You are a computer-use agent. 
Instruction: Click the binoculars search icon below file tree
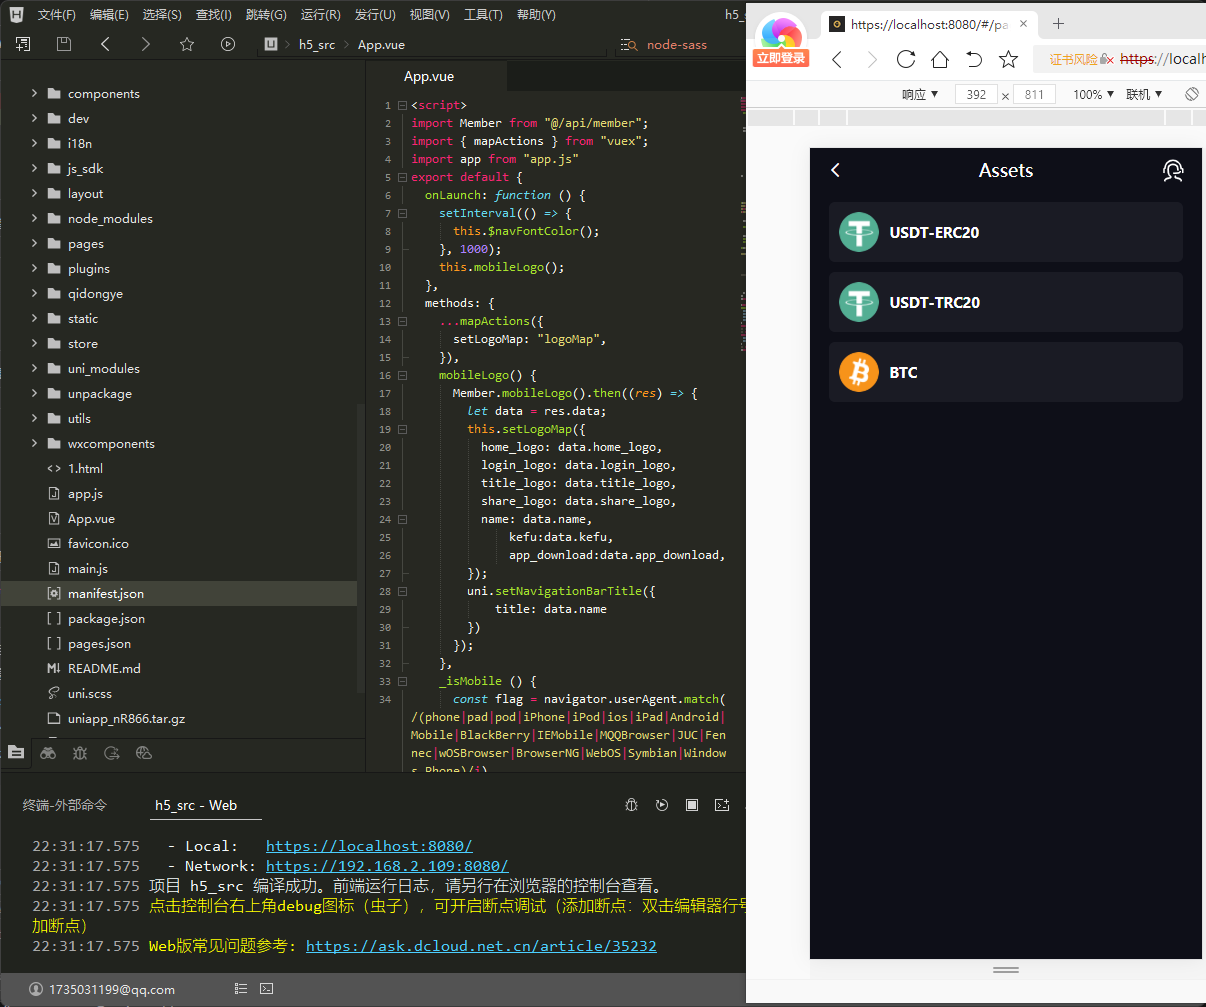pyautogui.click(x=48, y=753)
